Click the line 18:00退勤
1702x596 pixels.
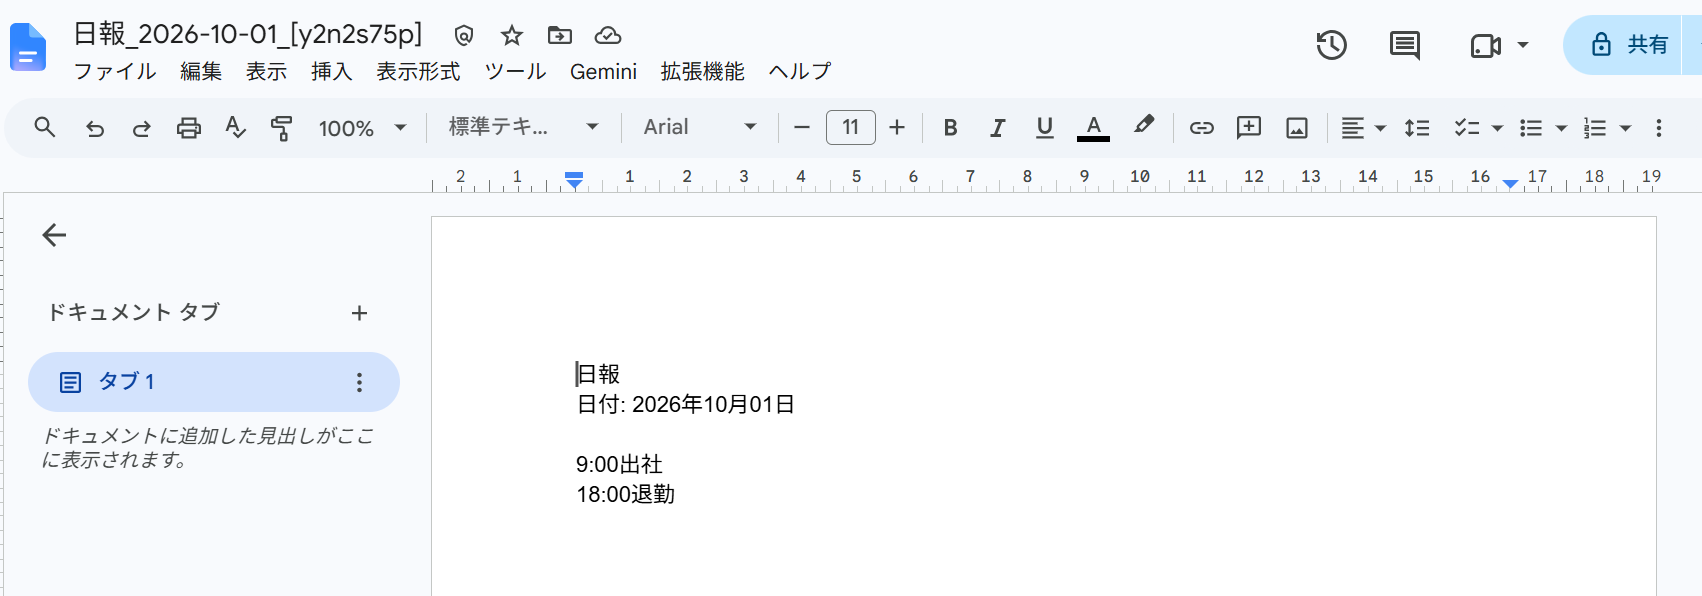click(626, 494)
